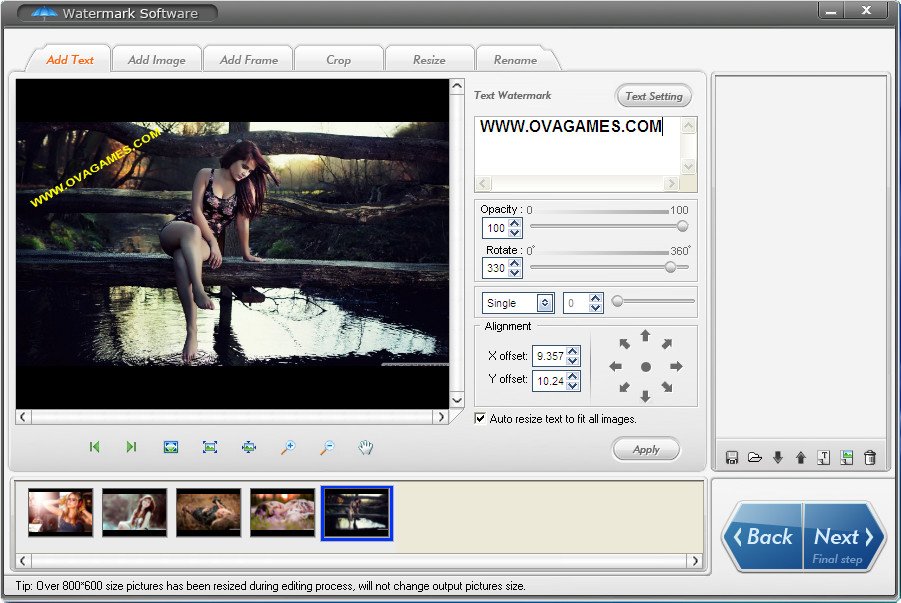901x603 pixels.
Task: Decrease Rotate value with down spinner
Action: click(515, 273)
